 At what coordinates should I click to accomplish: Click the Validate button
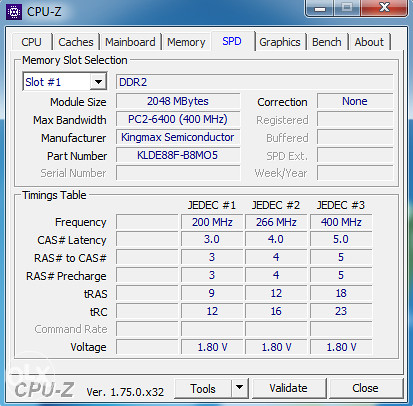coord(289,388)
